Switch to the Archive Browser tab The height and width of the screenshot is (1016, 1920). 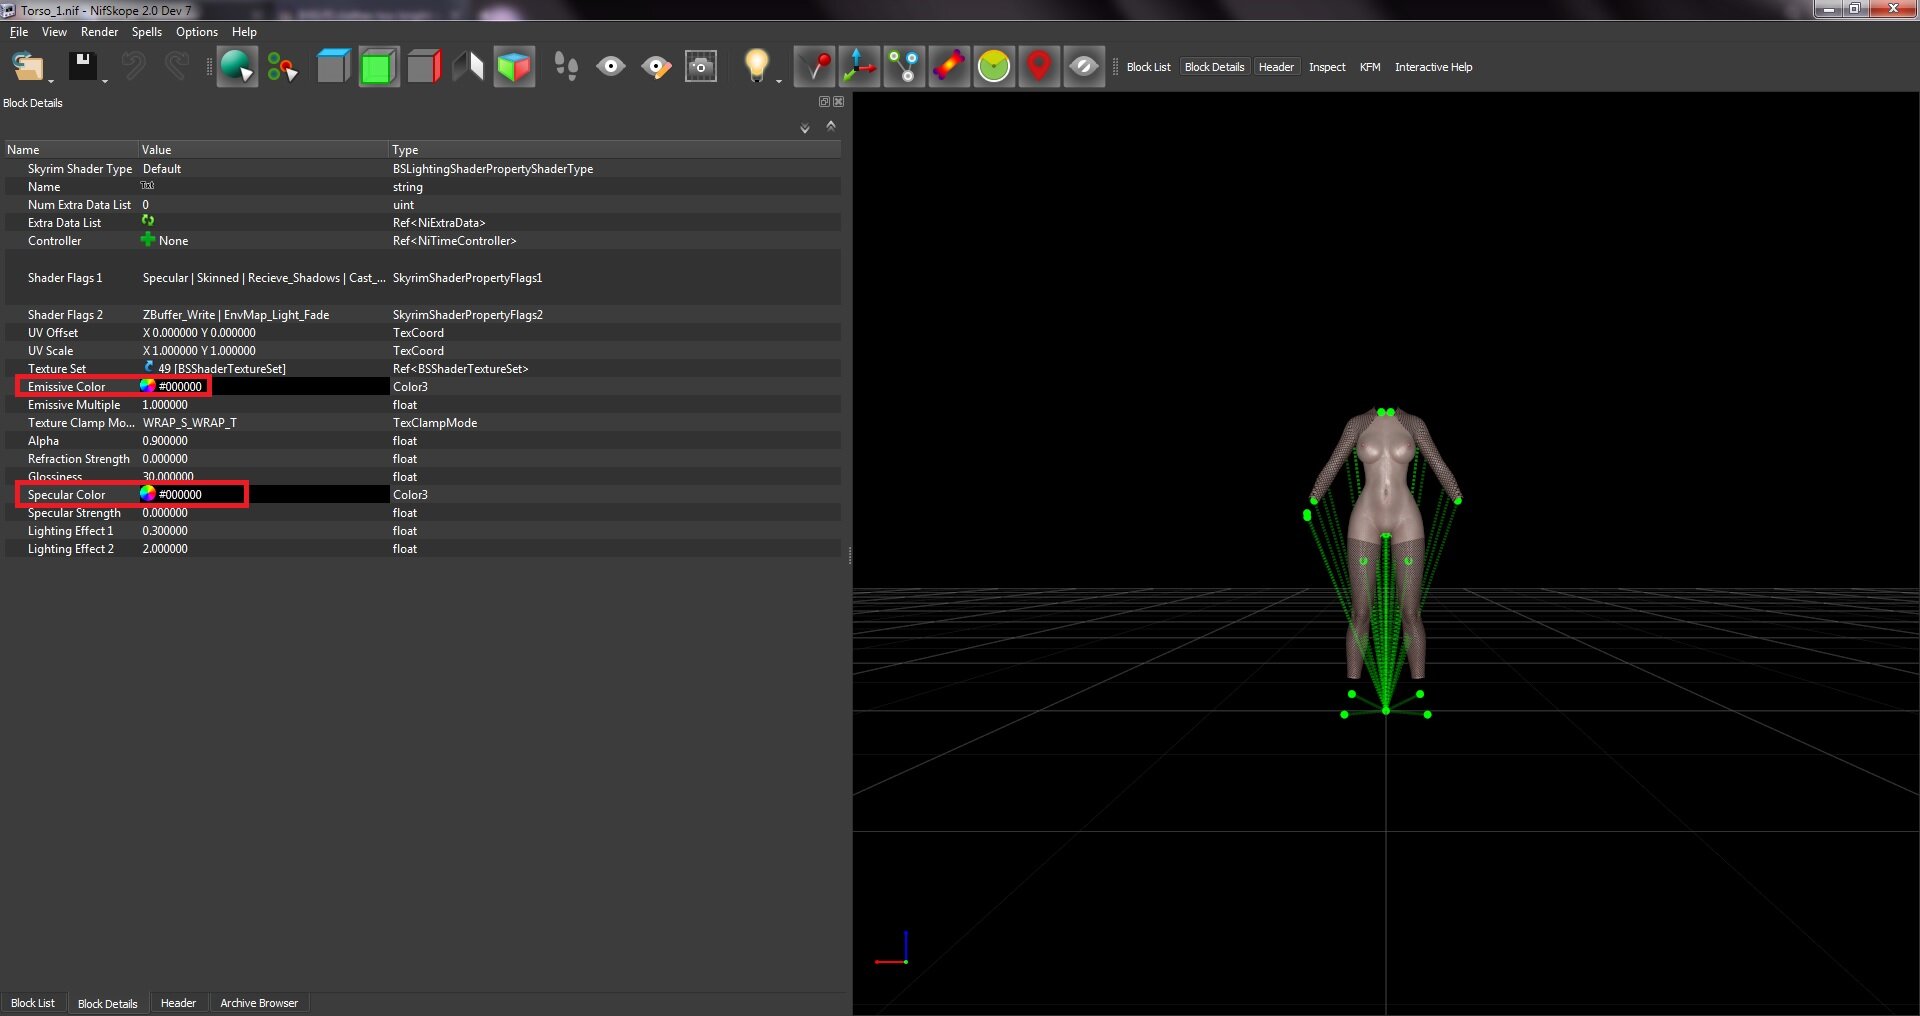(259, 1003)
